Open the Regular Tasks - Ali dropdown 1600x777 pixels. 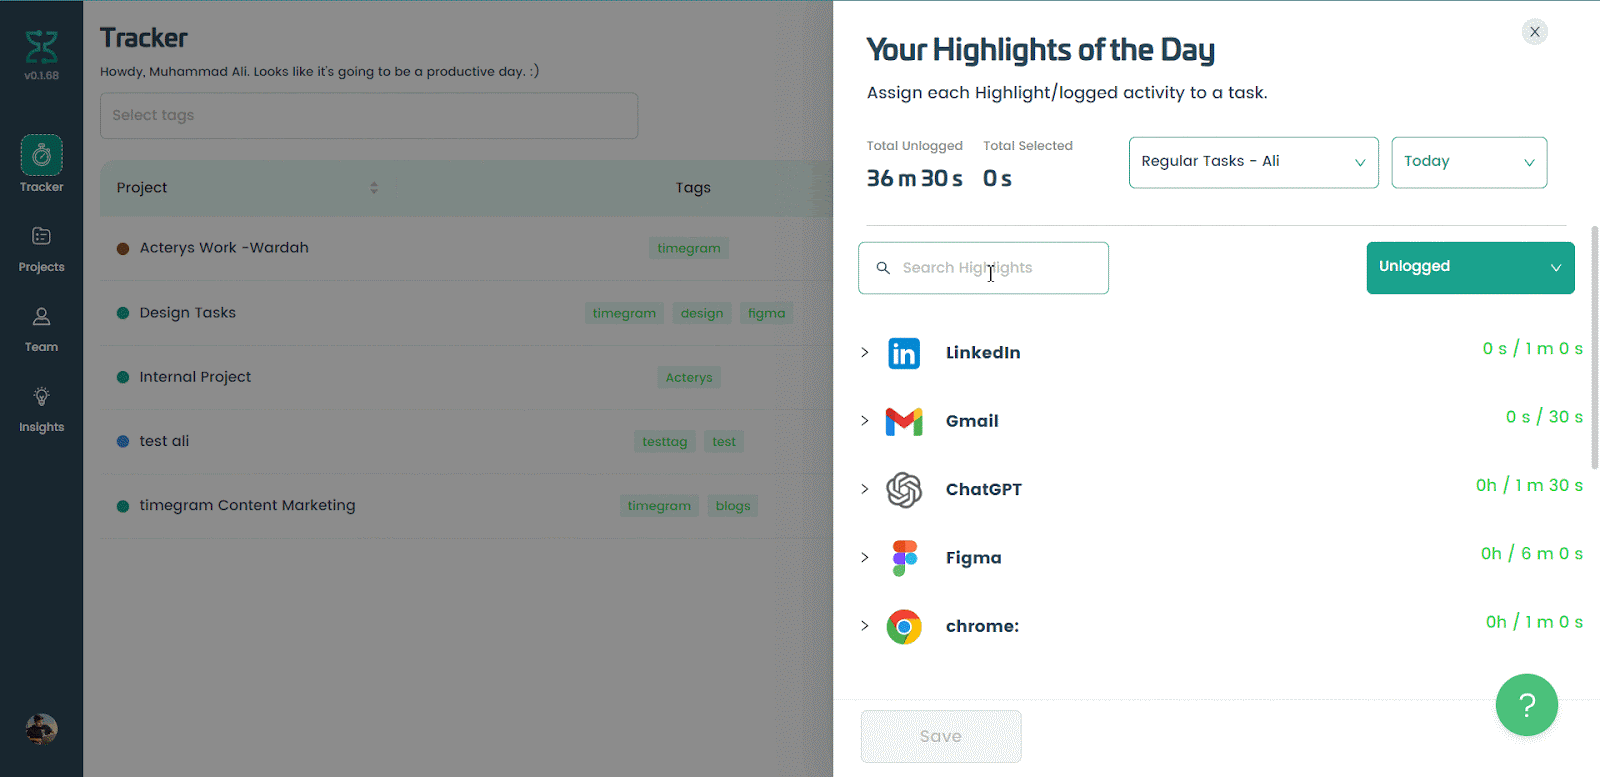coord(1254,162)
